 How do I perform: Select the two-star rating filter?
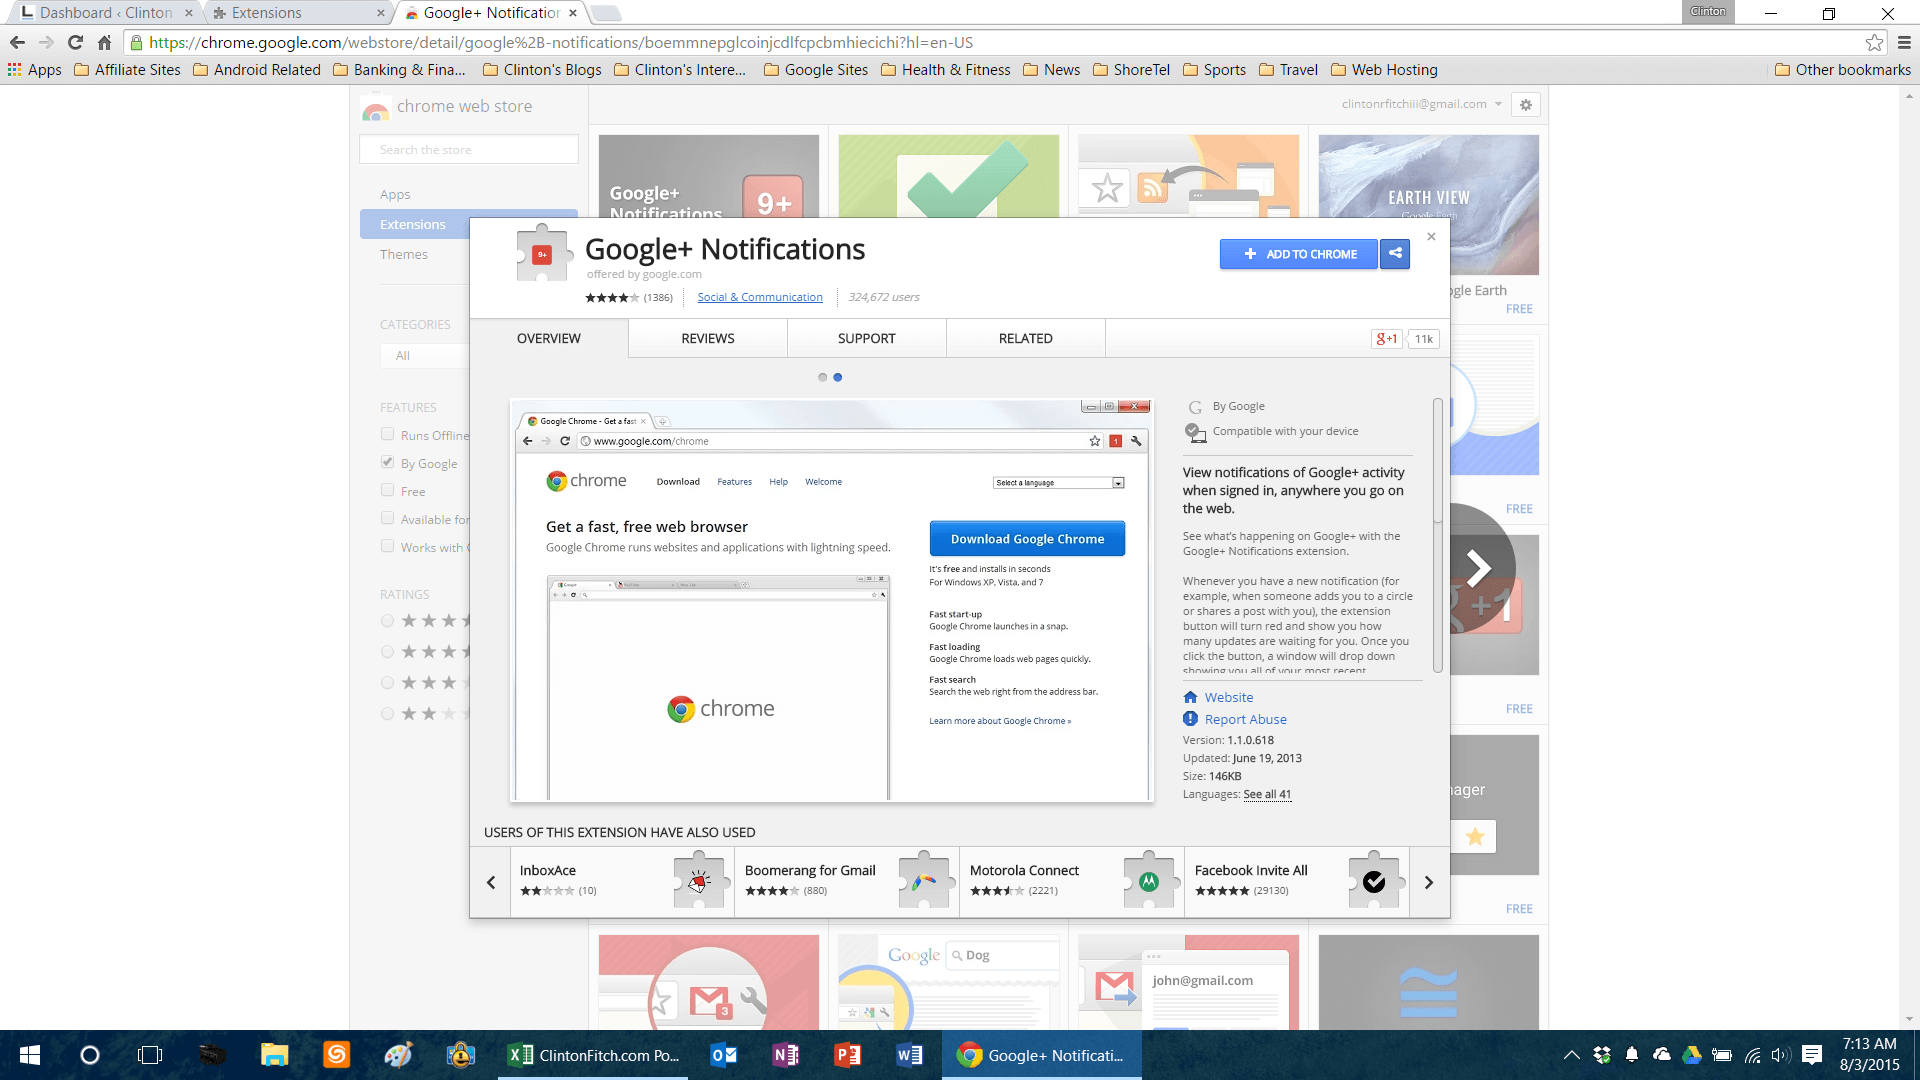(x=387, y=714)
